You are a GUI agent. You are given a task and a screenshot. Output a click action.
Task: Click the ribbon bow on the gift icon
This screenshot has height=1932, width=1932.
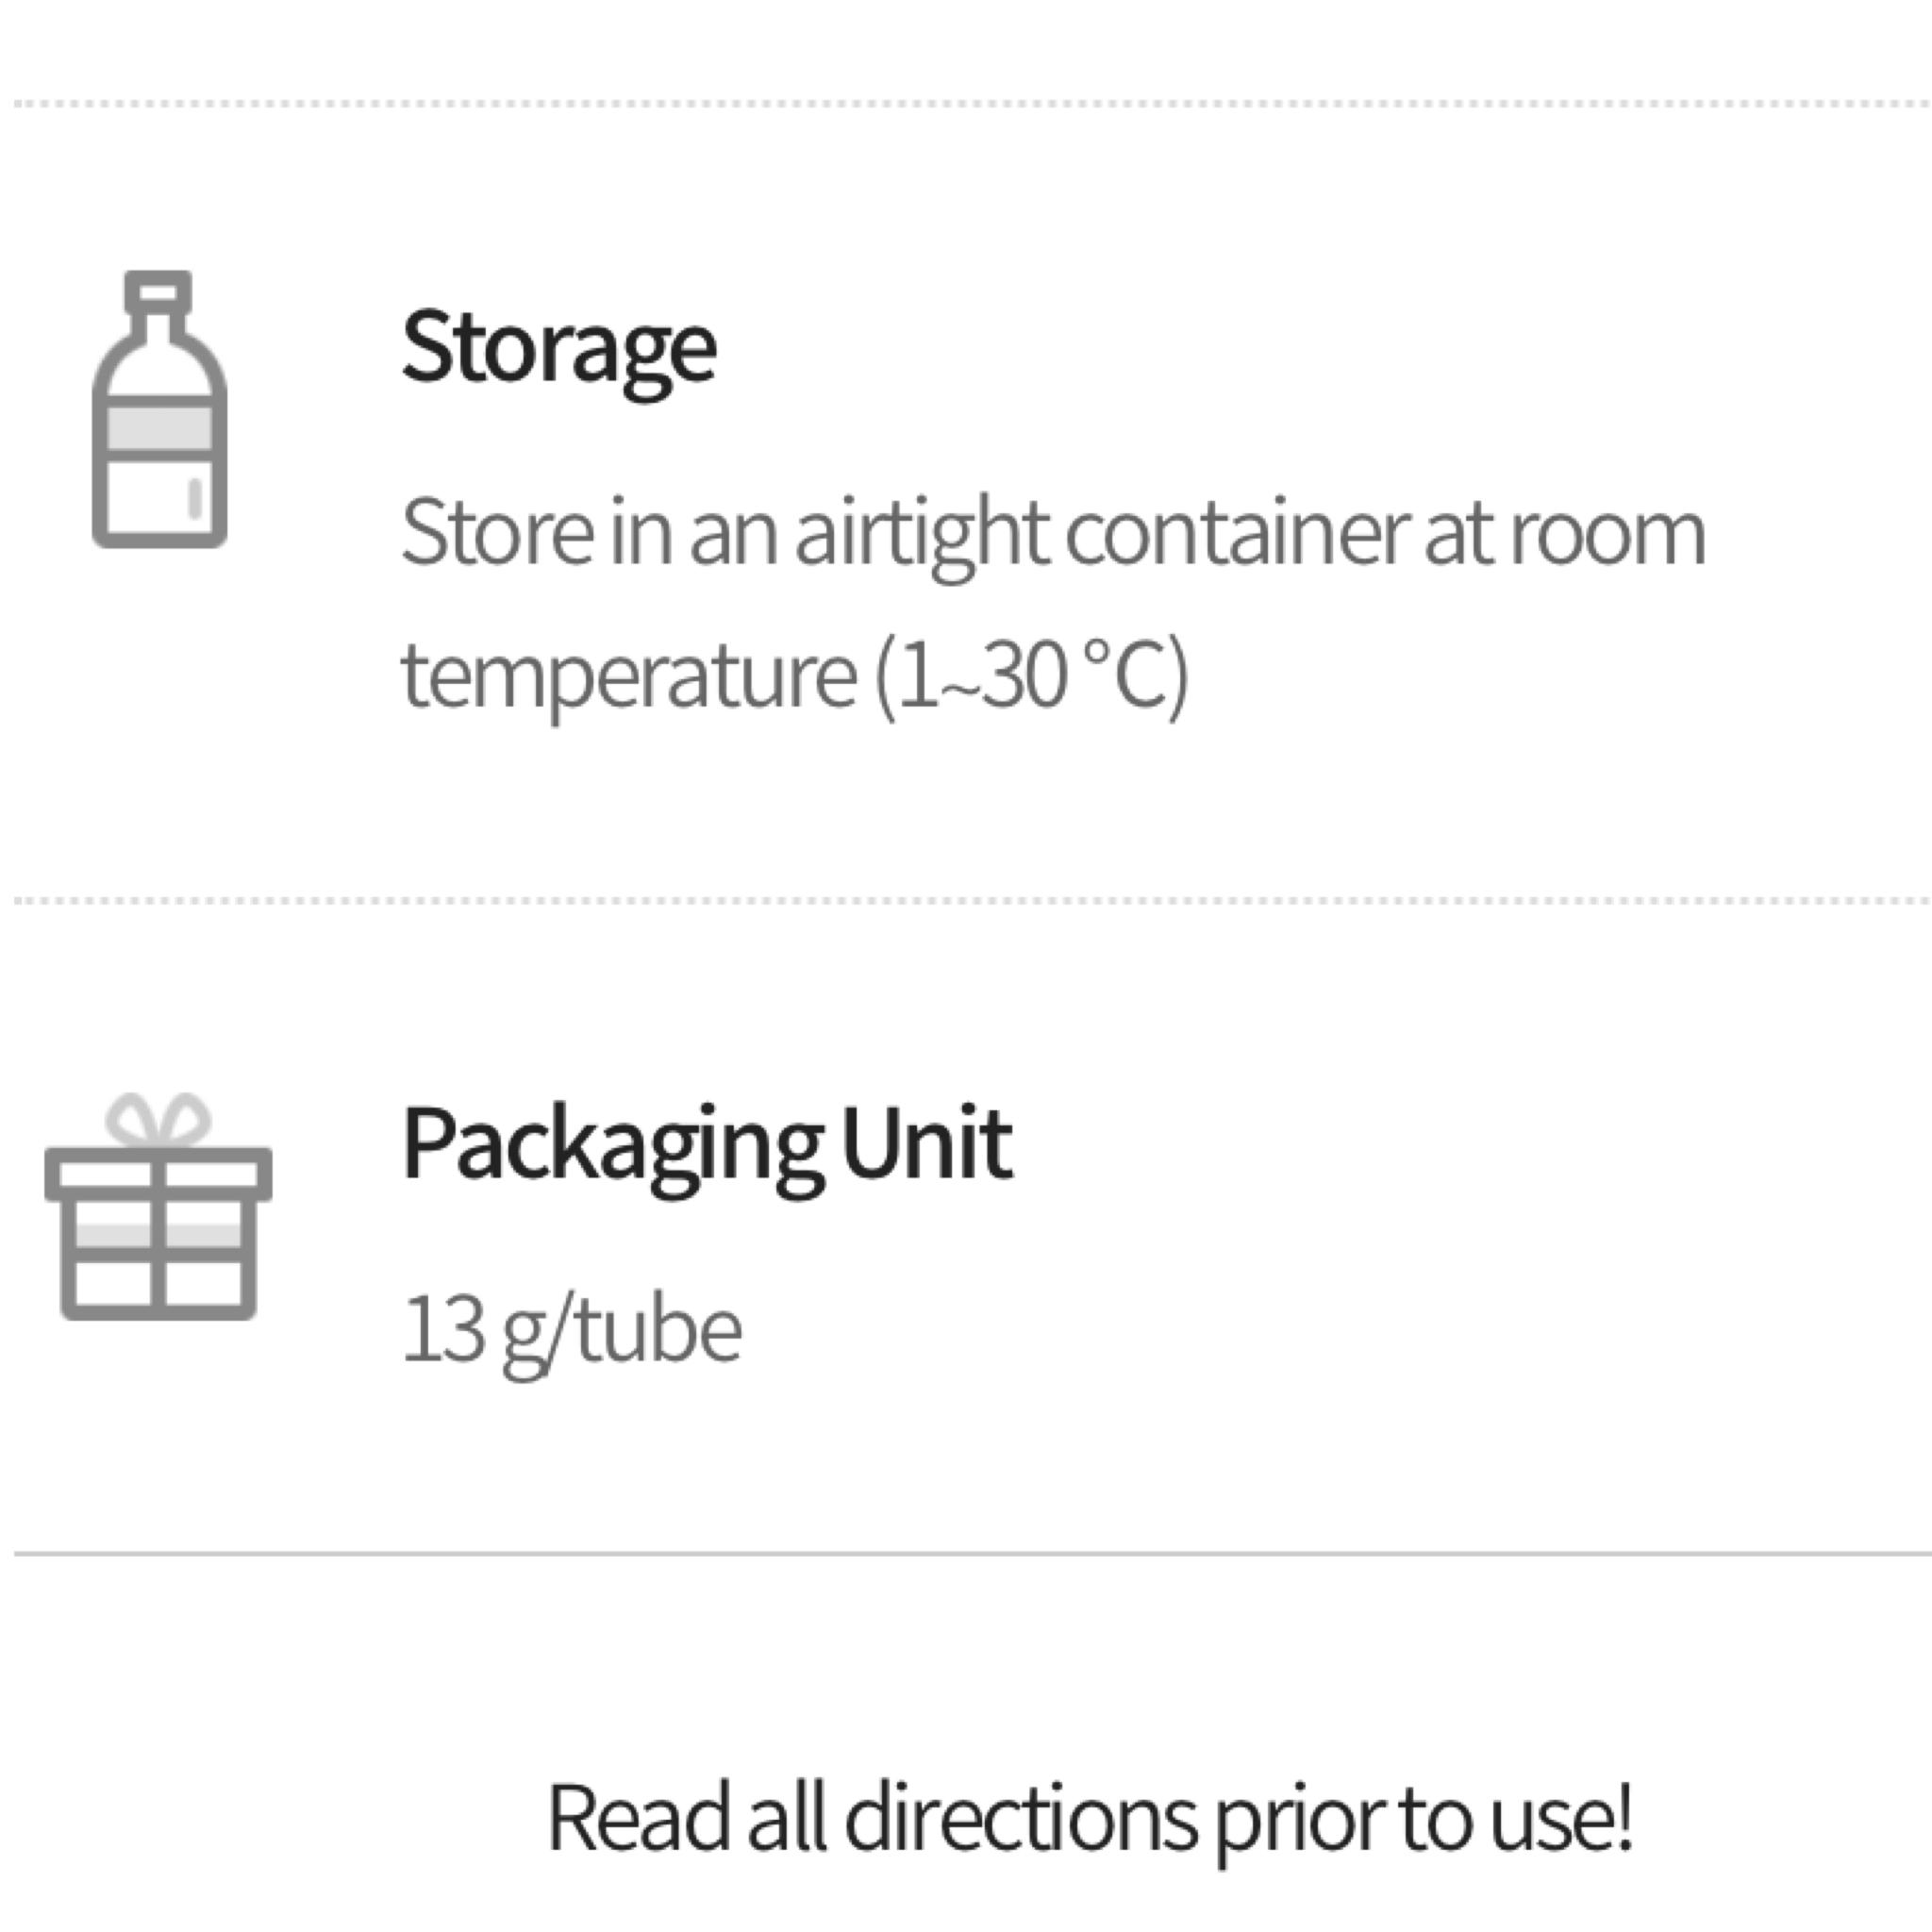pyautogui.click(x=158, y=1119)
